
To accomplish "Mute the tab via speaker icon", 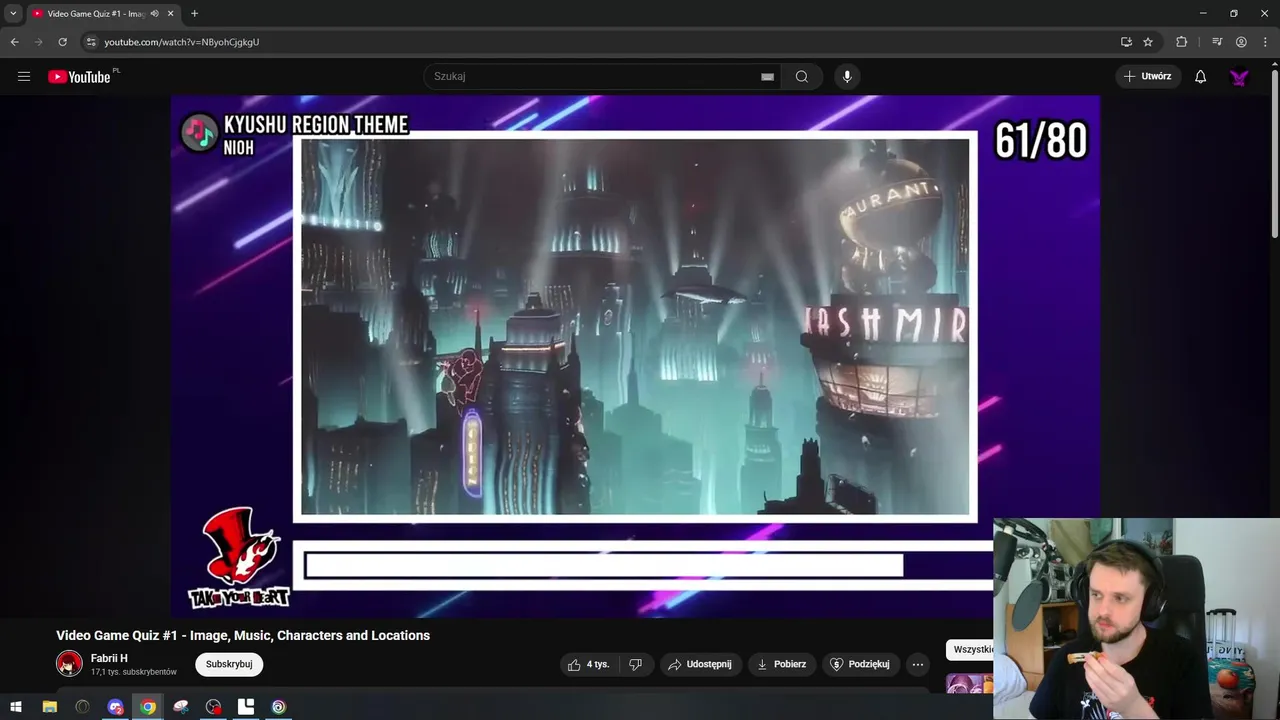I will click(x=154, y=13).
